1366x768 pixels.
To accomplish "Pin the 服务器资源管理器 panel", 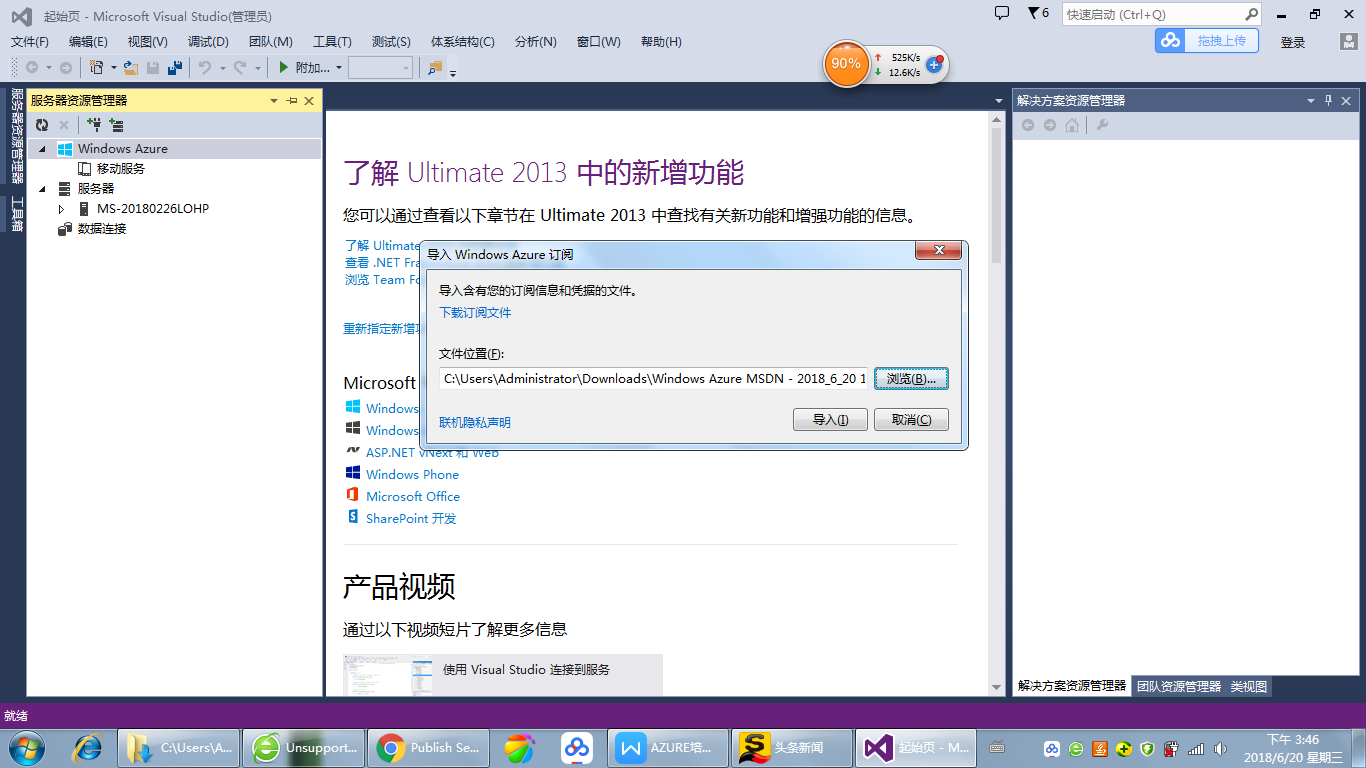I will (292, 101).
